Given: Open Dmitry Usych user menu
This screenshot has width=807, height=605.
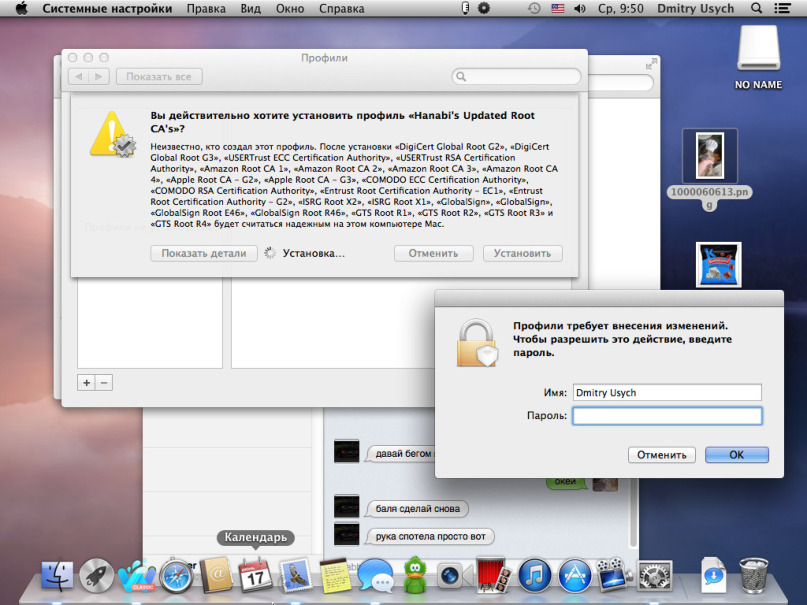Looking at the screenshot, I should pos(695,9).
